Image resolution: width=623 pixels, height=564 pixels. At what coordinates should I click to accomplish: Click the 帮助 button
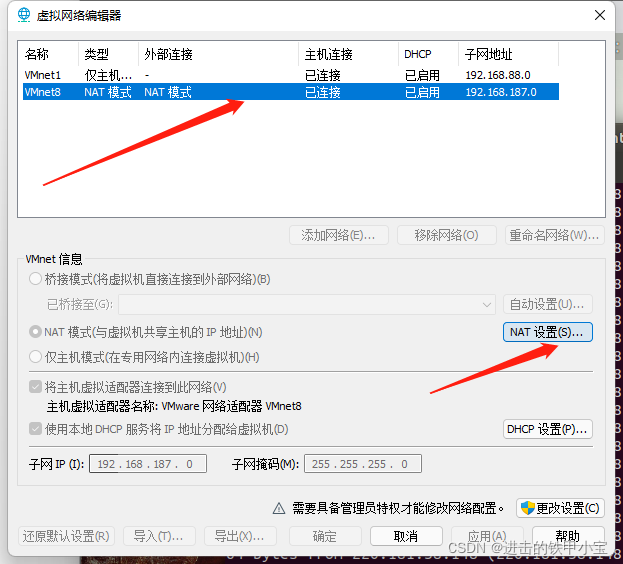[569, 537]
